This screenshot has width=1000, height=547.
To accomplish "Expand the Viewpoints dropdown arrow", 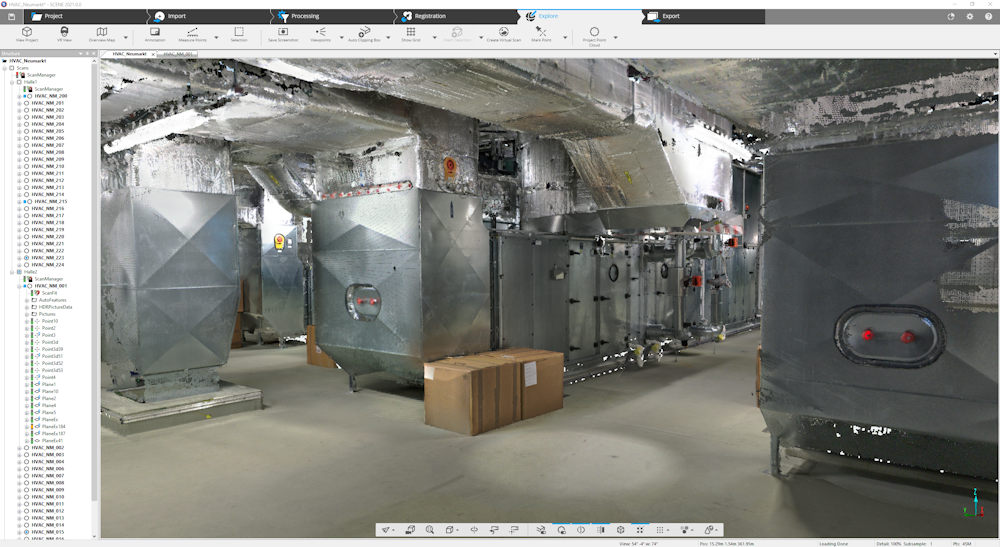I will (341, 37).
